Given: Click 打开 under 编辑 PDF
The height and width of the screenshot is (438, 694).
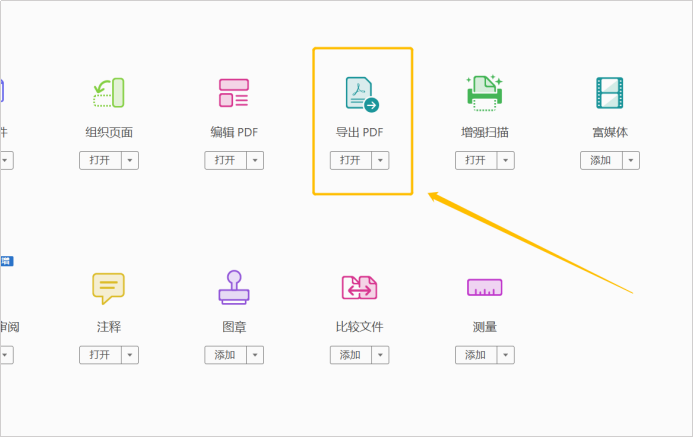Looking at the screenshot, I should click(x=225, y=160).
